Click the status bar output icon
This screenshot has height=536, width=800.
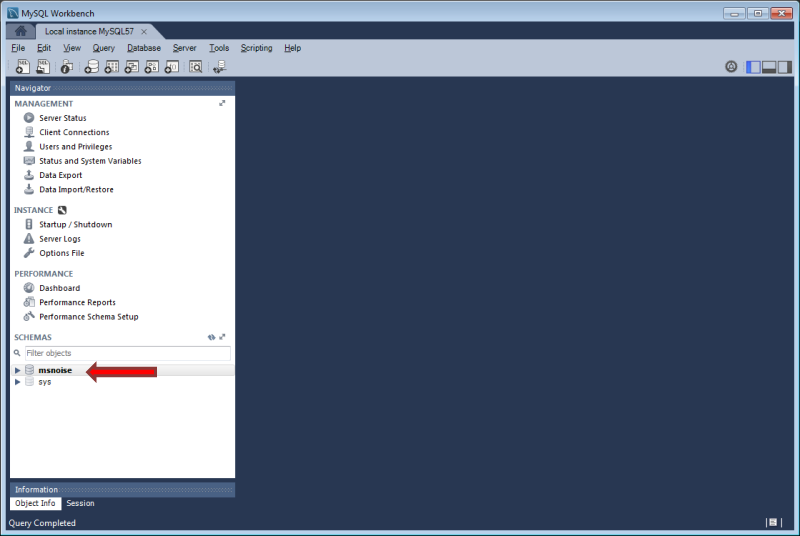click(773, 522)
